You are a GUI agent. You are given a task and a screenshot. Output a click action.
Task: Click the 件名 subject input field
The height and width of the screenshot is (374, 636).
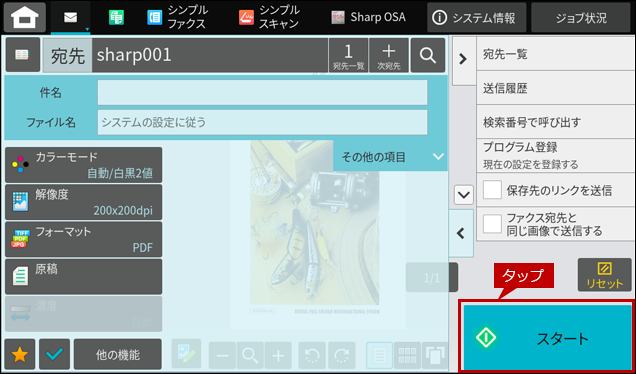pos(262,92)
